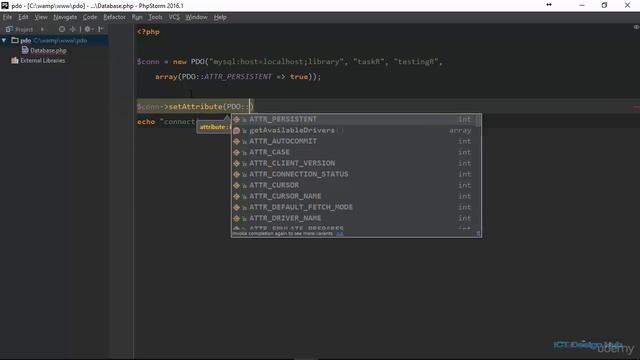Image resolution: width=640 pixels, height=360 pixels.
Task: Click the attribute parameter hint tooltip
Action: (x=214, y=127)
